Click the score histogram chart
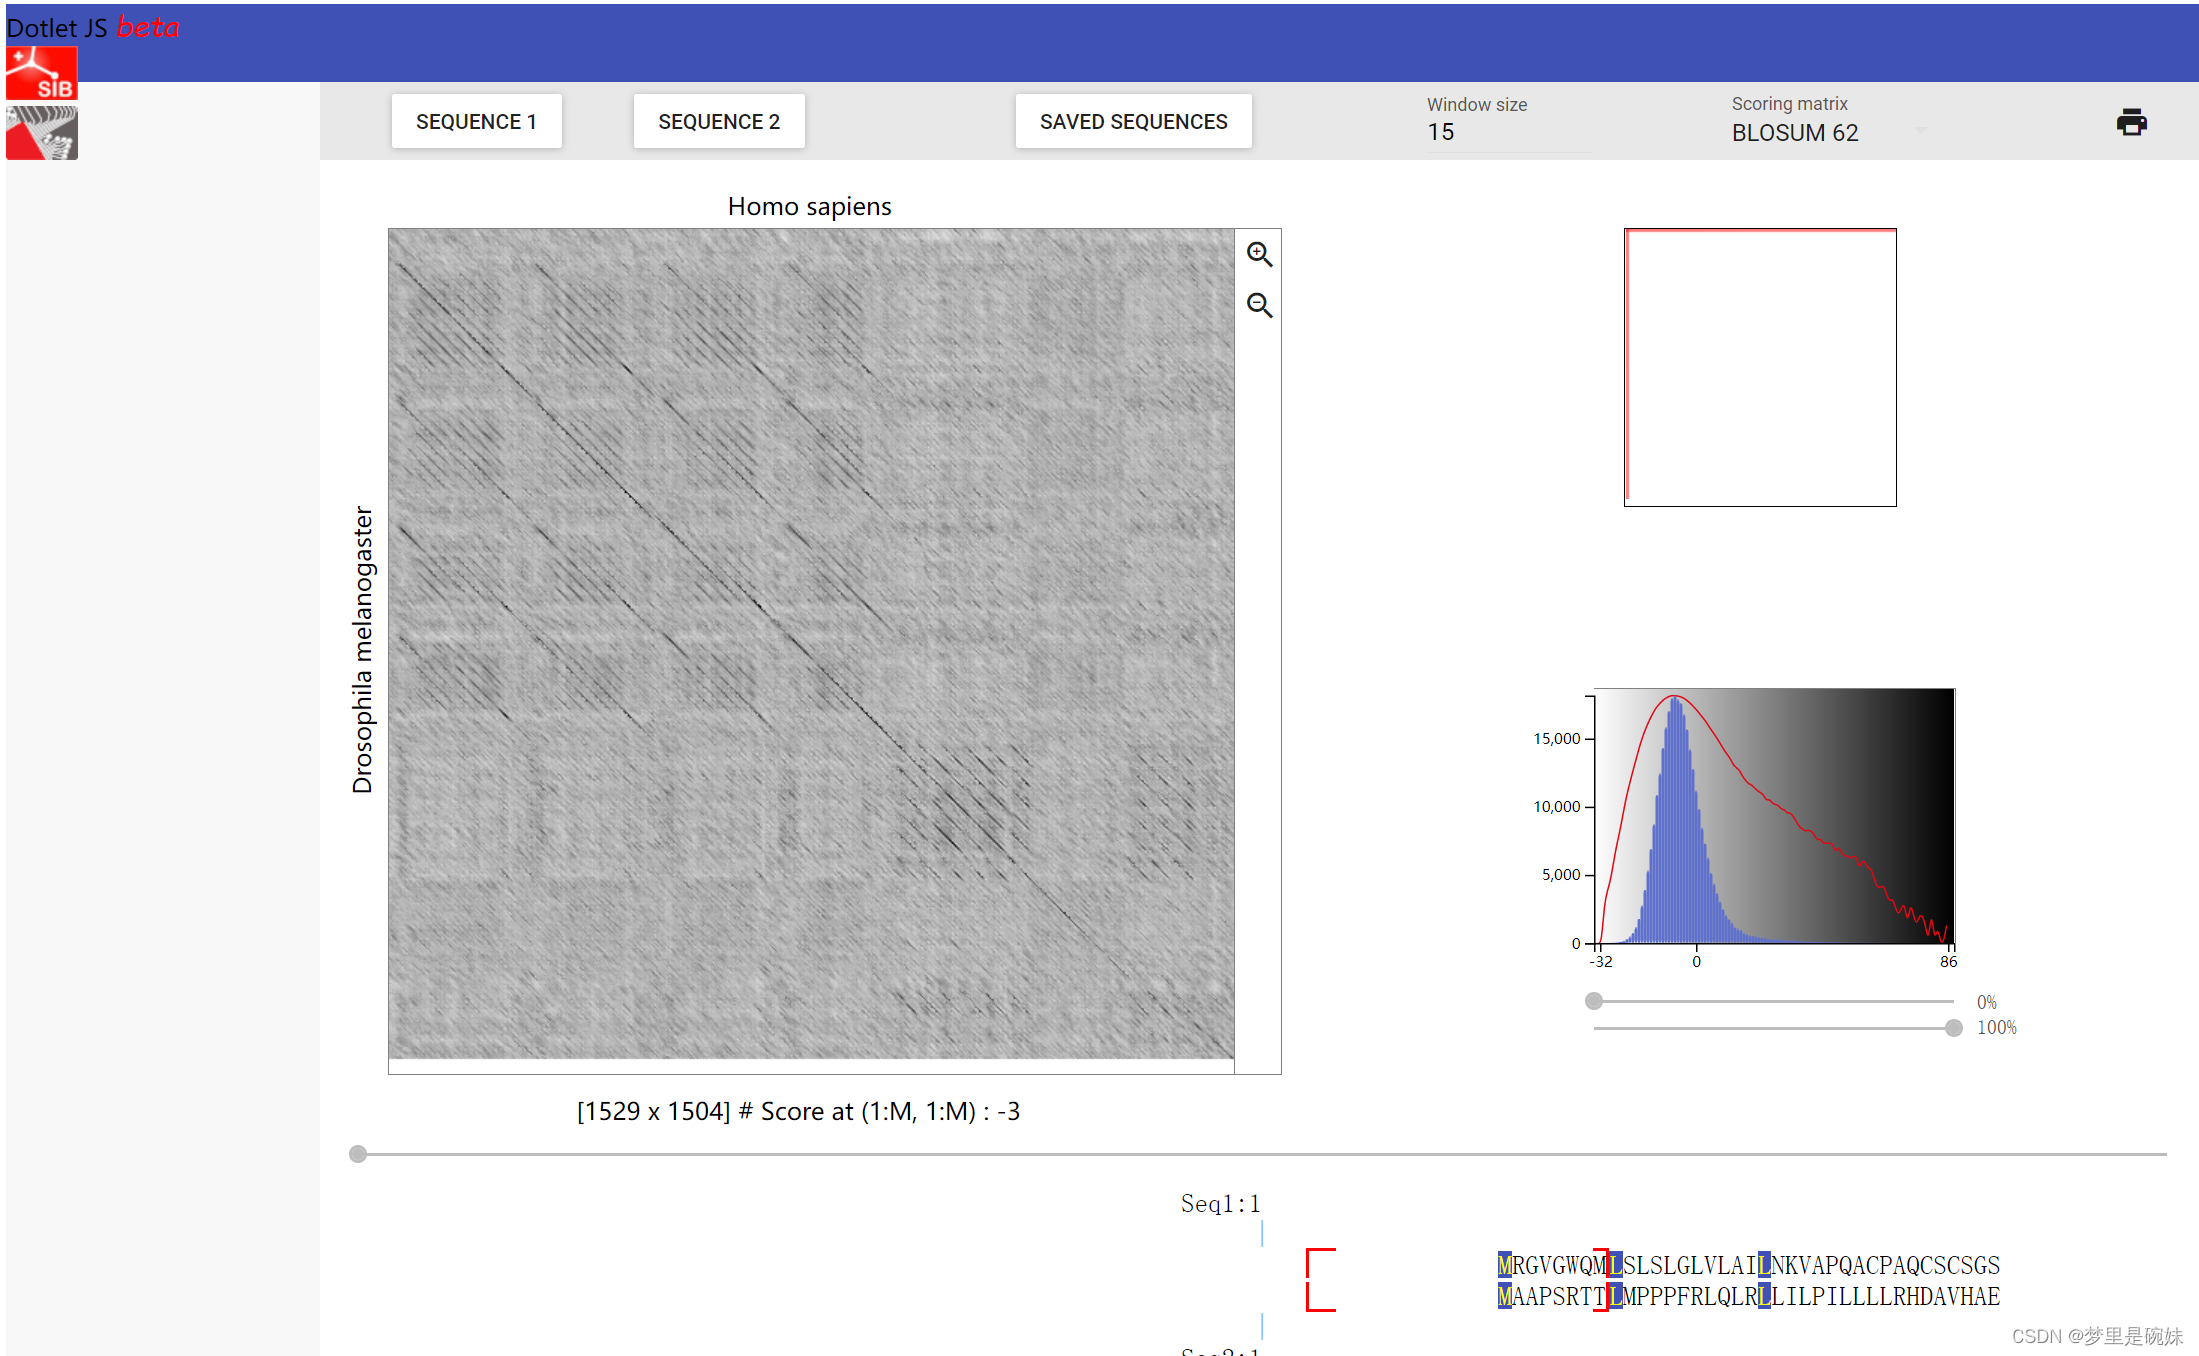This screenshot has height=1356, width=2199. (x=1773, y=817)
